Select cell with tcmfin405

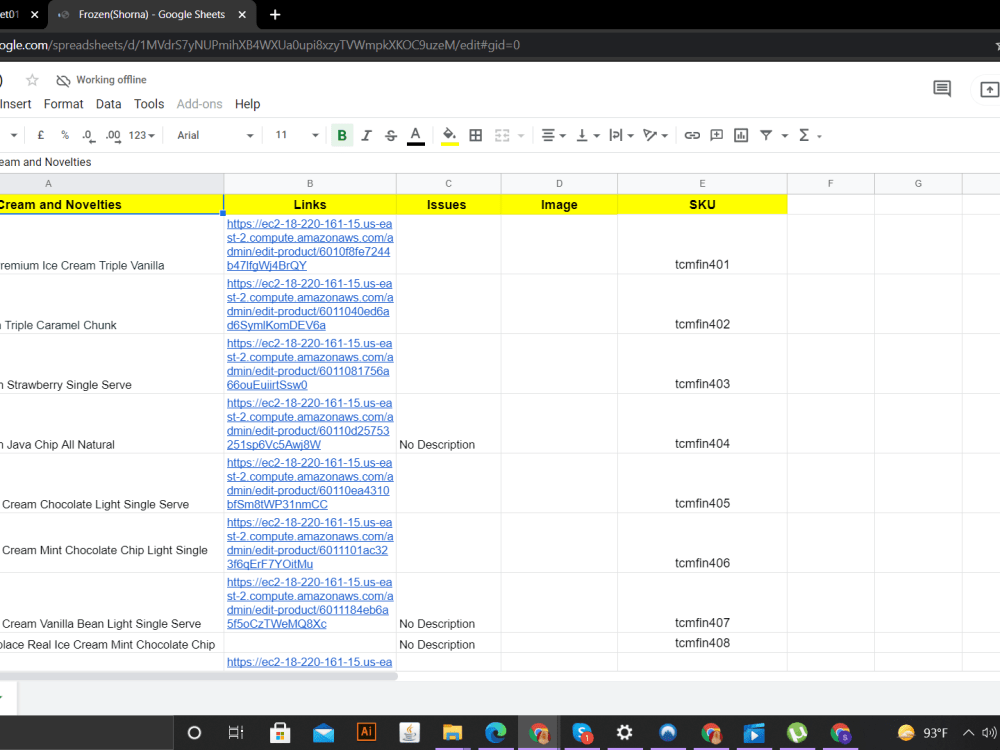702,483
